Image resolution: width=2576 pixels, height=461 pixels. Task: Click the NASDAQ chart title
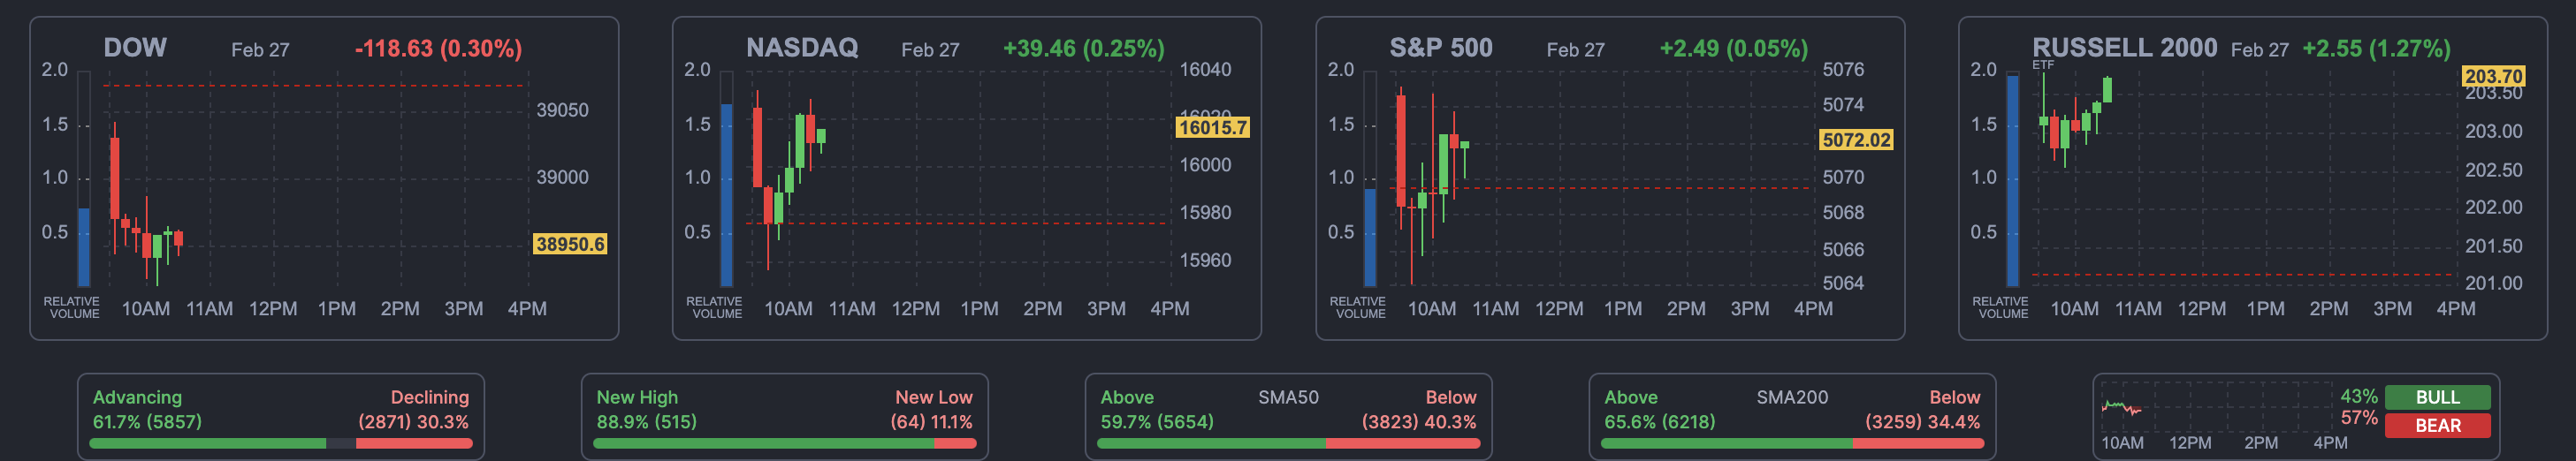pyautogui.click(x=802, y=47)
